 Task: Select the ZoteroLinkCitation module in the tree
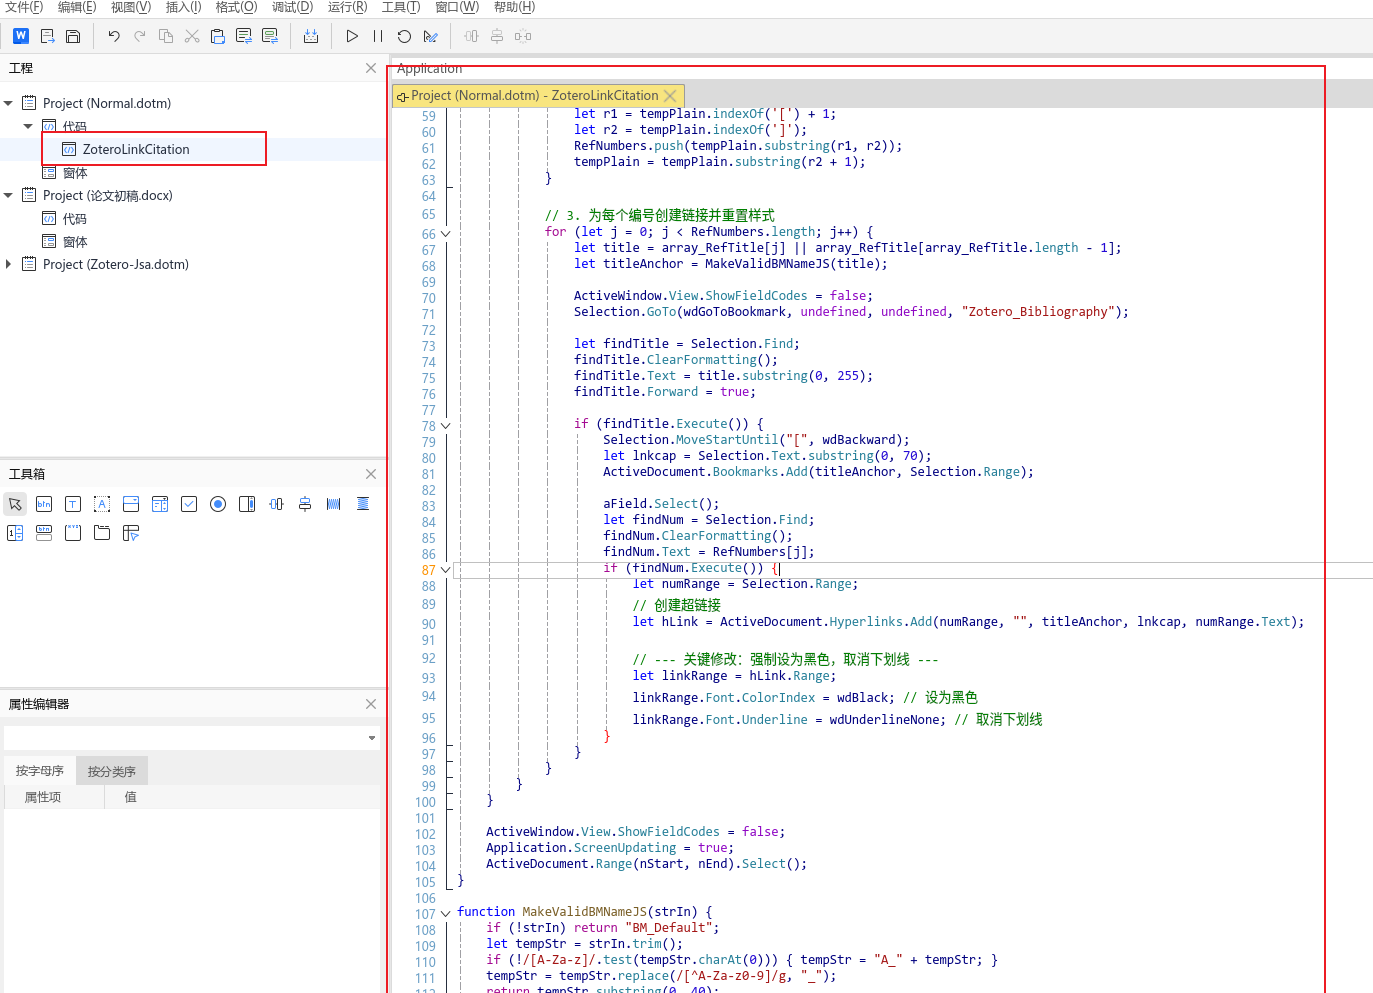(x=136, y=149)
